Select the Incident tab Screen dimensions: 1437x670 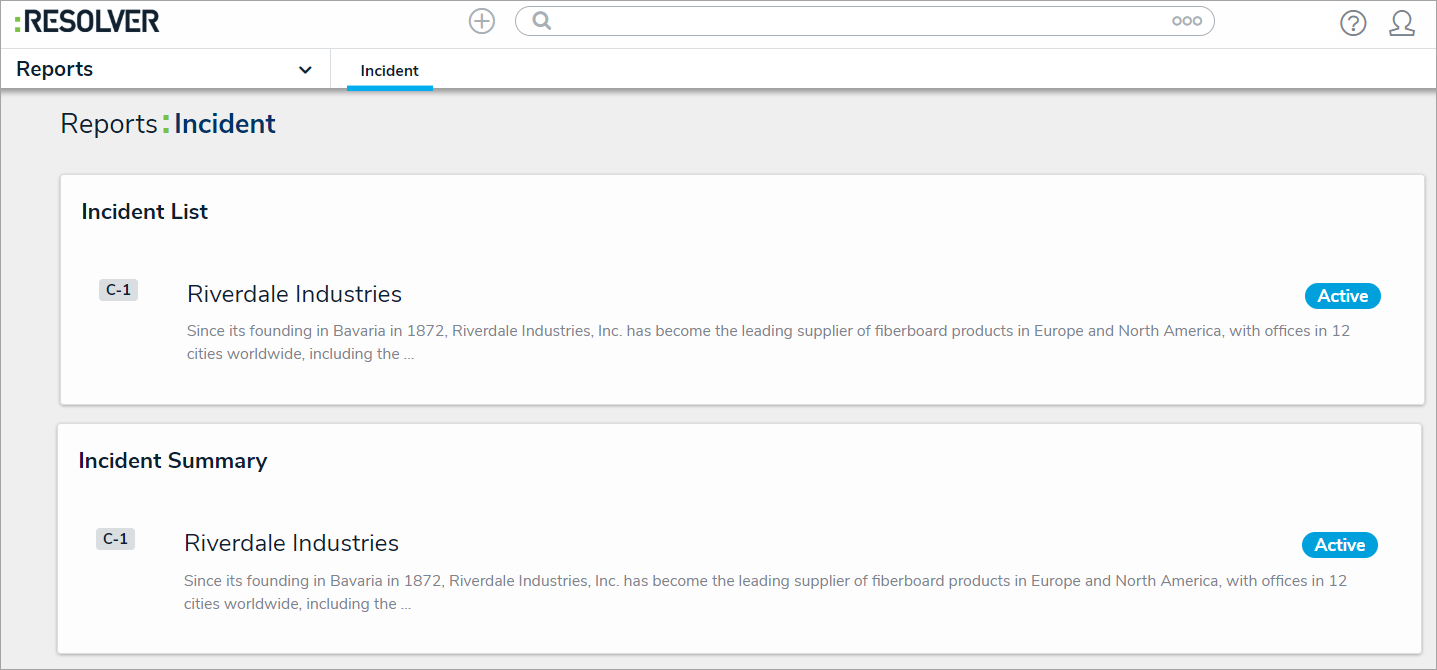(390, 71)
